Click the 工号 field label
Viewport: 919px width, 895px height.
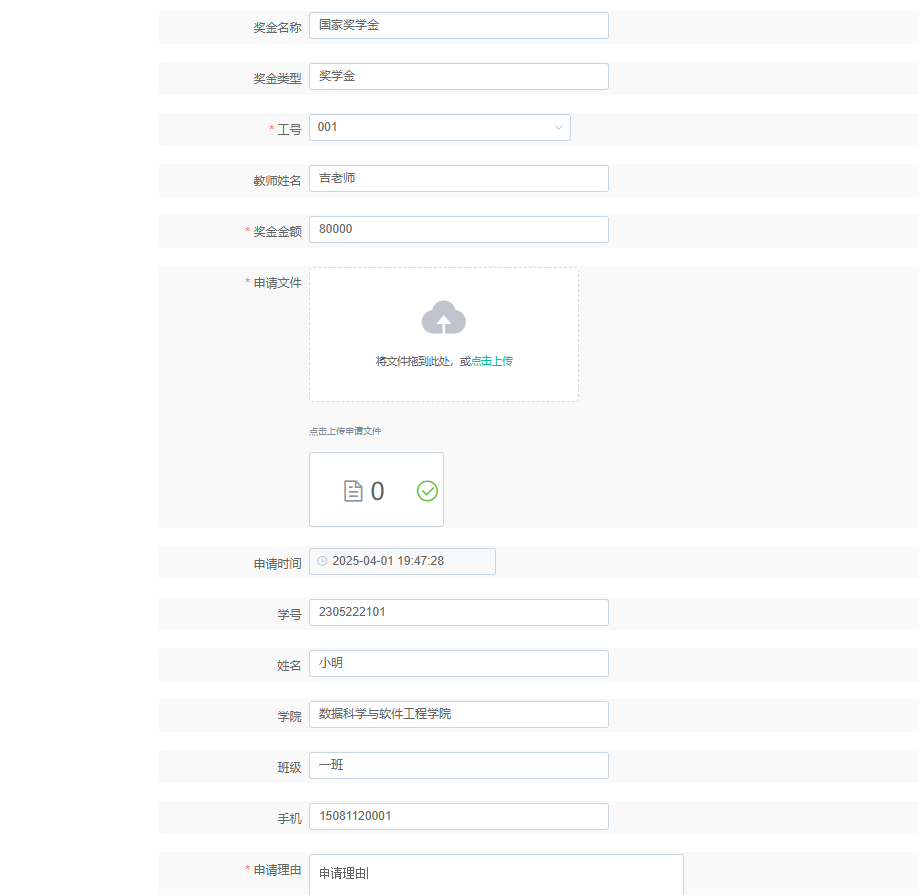(x=289, y=130)
